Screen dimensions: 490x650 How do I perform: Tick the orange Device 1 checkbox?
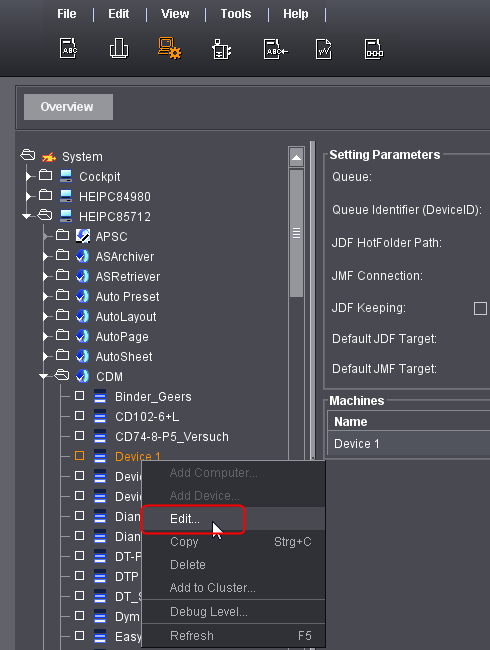(x=80, y=456)
